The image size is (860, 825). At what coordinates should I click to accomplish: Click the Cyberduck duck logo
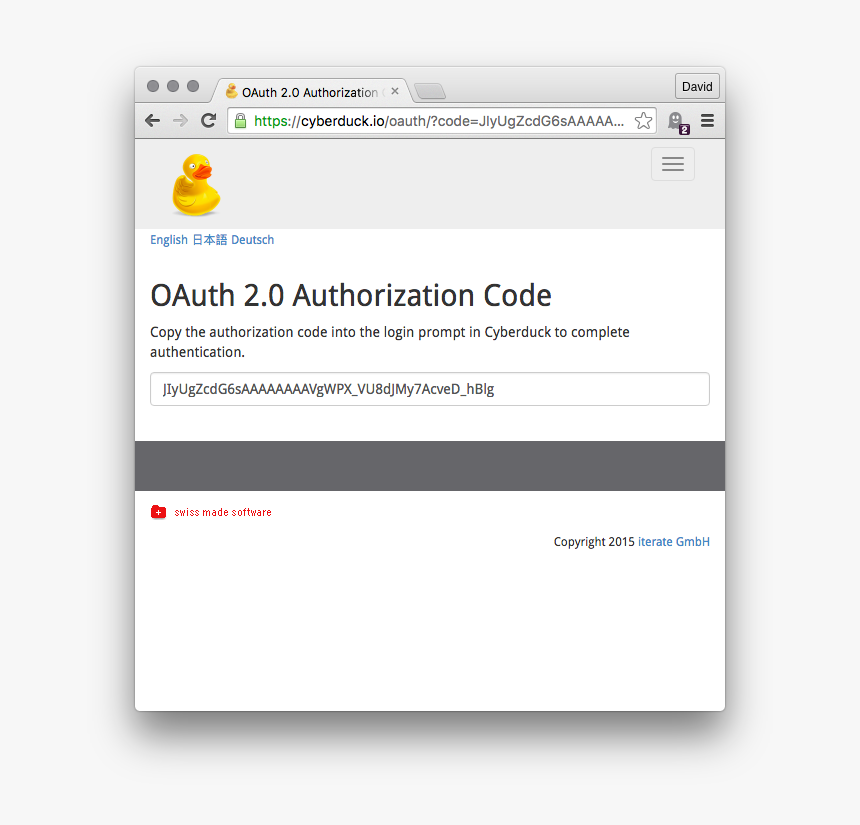pyautogui.click(x=196, y=184)
